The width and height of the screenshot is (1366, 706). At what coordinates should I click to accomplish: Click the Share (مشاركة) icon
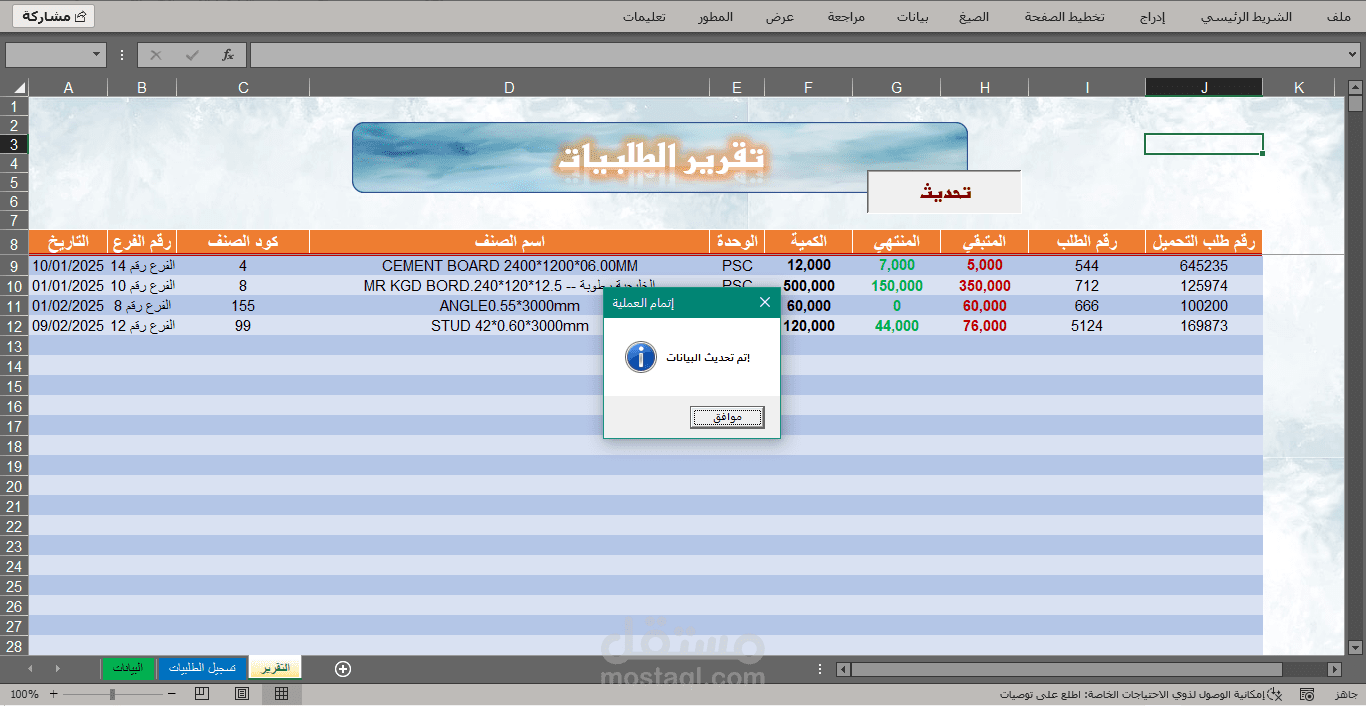52,16
